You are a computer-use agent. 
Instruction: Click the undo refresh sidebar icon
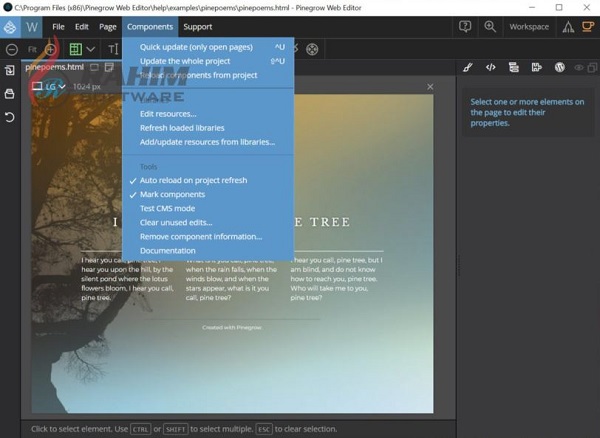[x=10, y=117]
